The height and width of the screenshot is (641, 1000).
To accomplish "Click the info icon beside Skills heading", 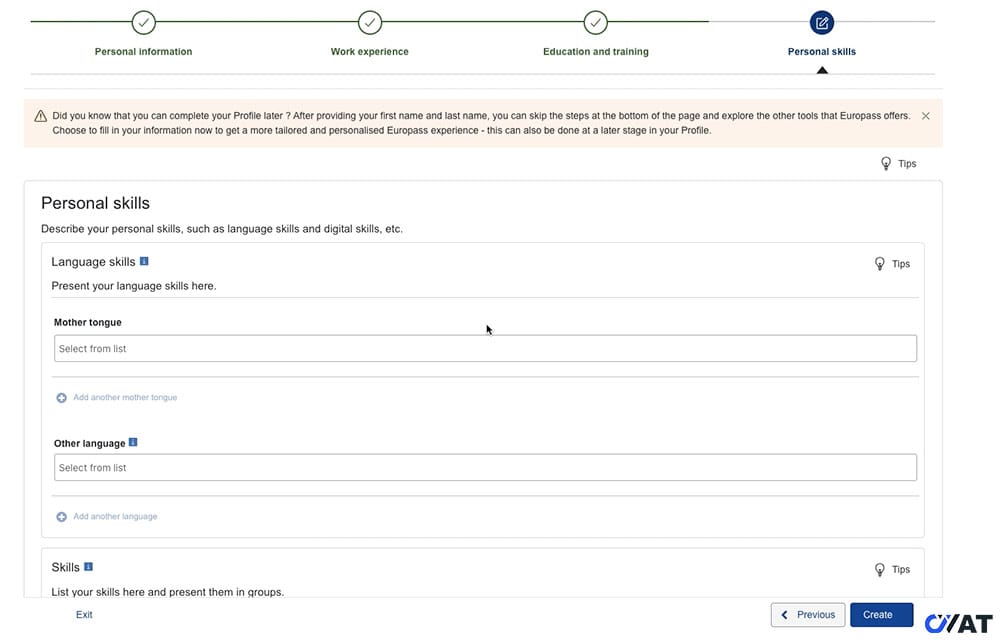I will pos(88,566).
